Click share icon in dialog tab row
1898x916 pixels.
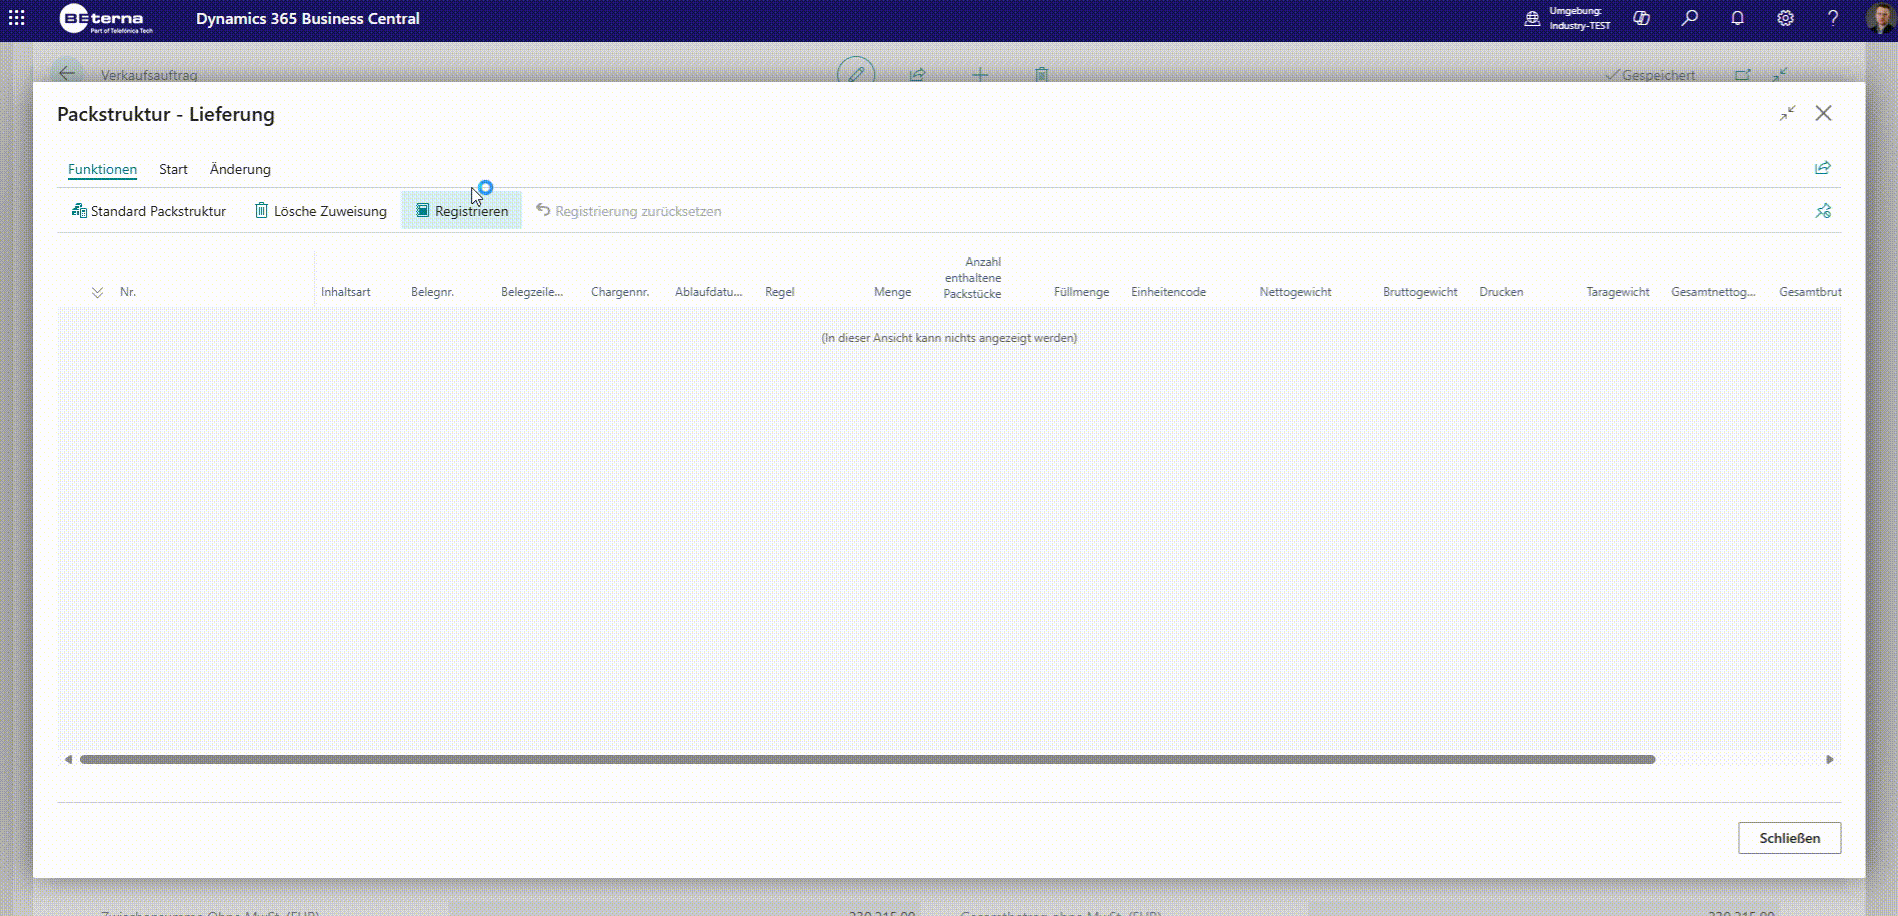[1823, 168]
